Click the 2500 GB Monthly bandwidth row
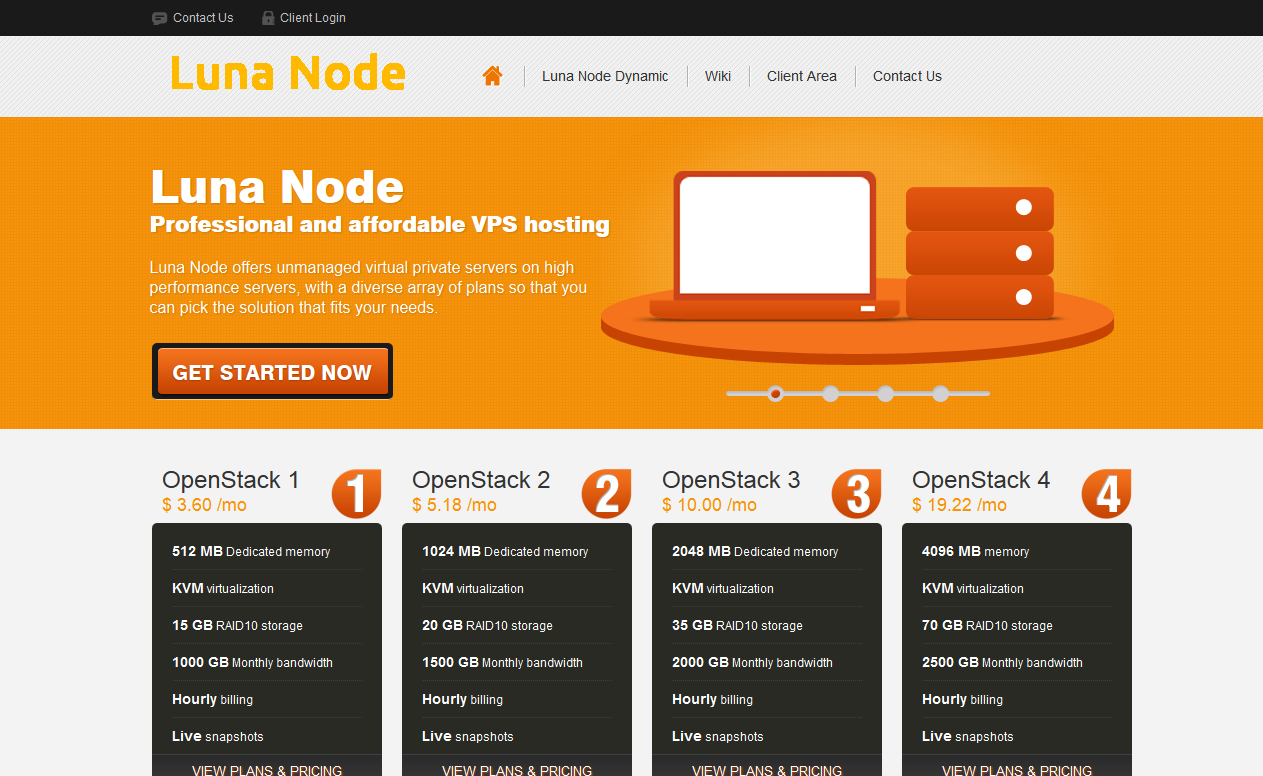 click(1017, 662)
